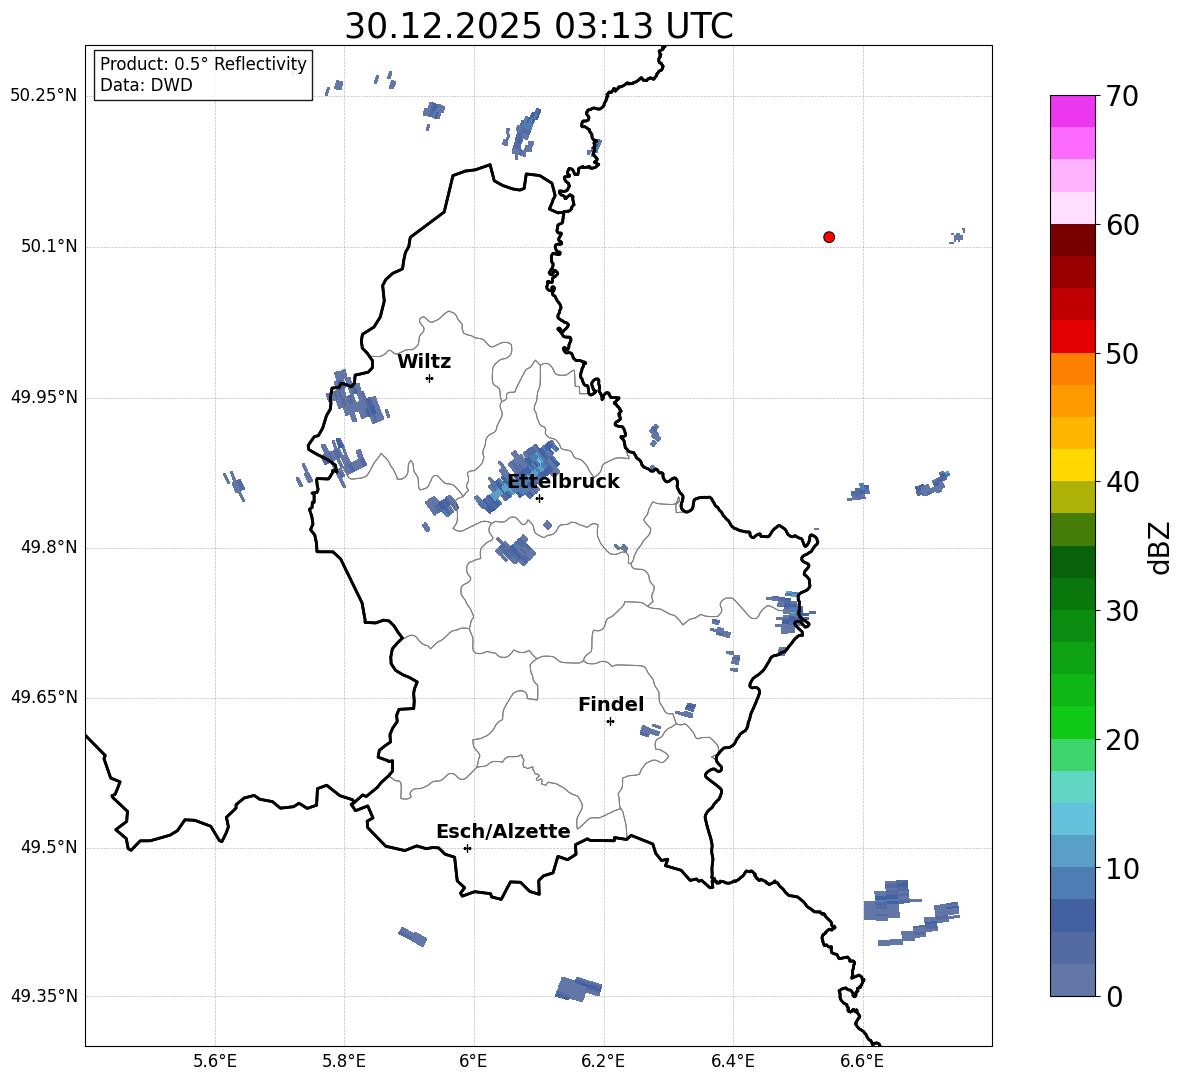Viewport: 1184px width, 1081px height.
Task: Click colorbar tick label 40
Action: [1122, 482]
